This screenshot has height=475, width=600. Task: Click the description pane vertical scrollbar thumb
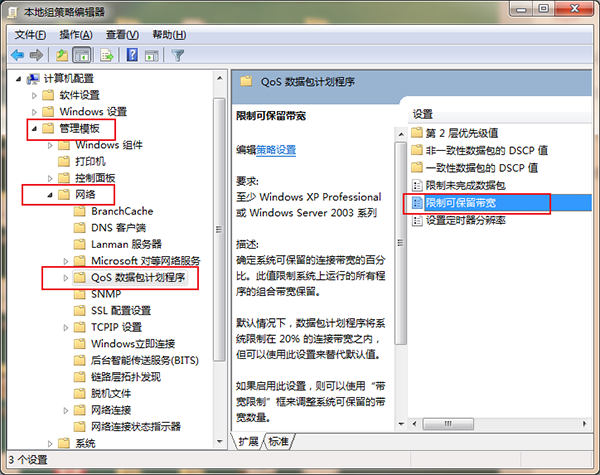[x=401, y=243]
